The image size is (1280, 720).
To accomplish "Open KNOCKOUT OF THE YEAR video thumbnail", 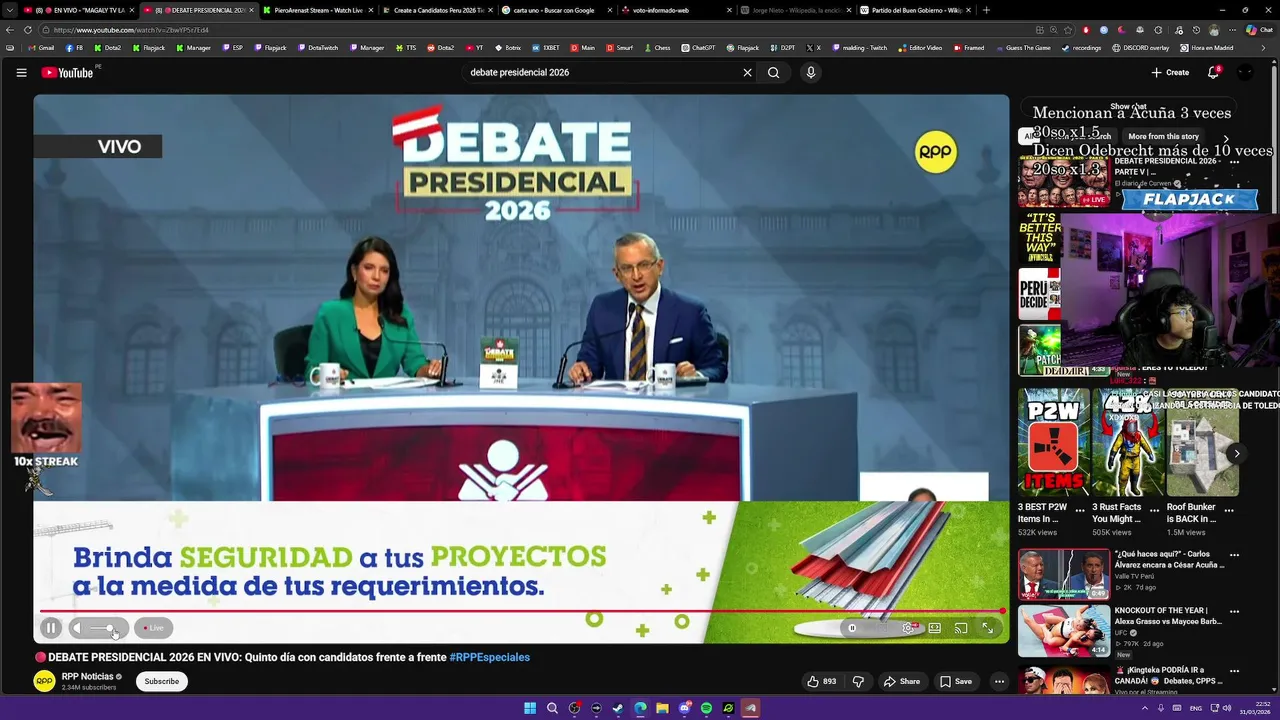I will 1064,631.
